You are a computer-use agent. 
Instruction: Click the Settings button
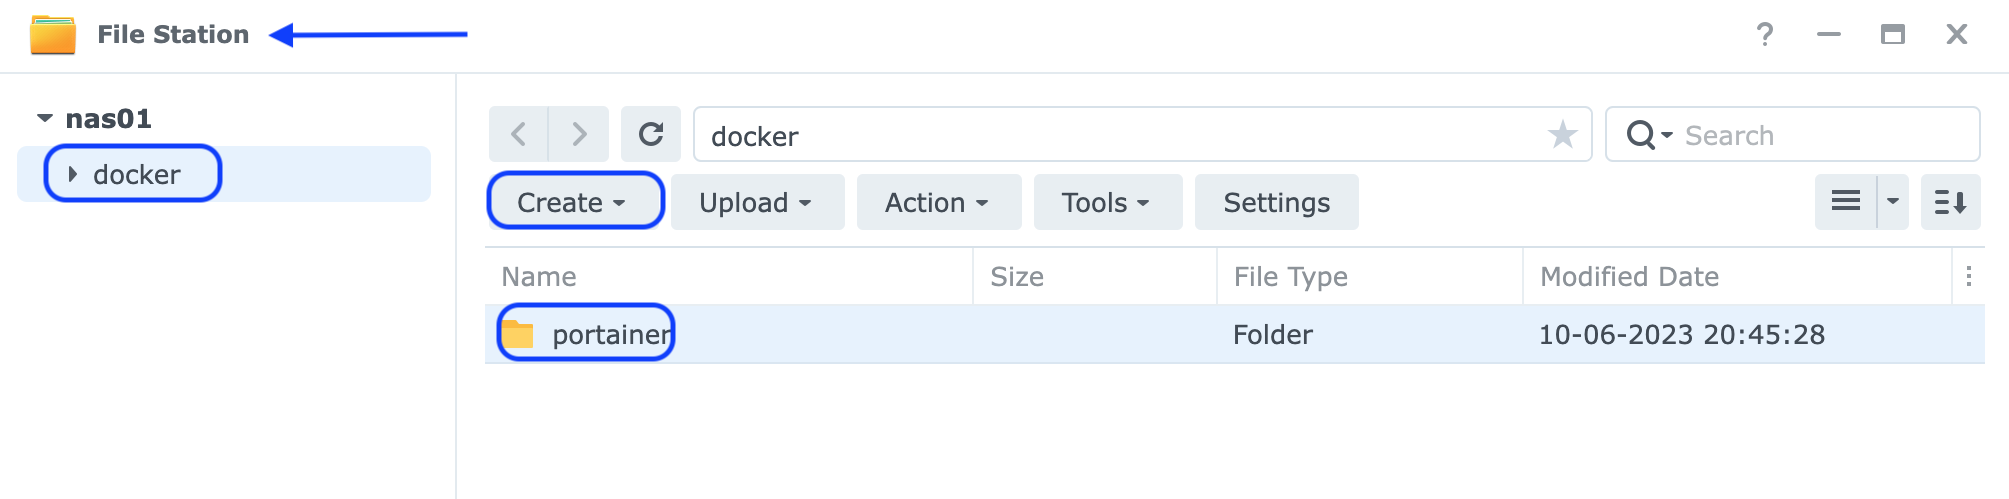pos(1277,202)
